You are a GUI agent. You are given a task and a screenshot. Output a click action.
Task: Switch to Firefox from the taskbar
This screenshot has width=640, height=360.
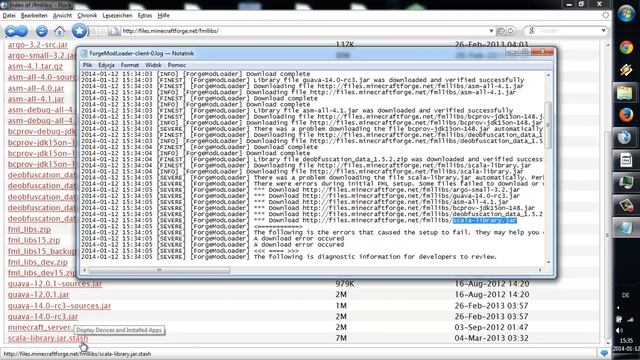click(626, 115)
